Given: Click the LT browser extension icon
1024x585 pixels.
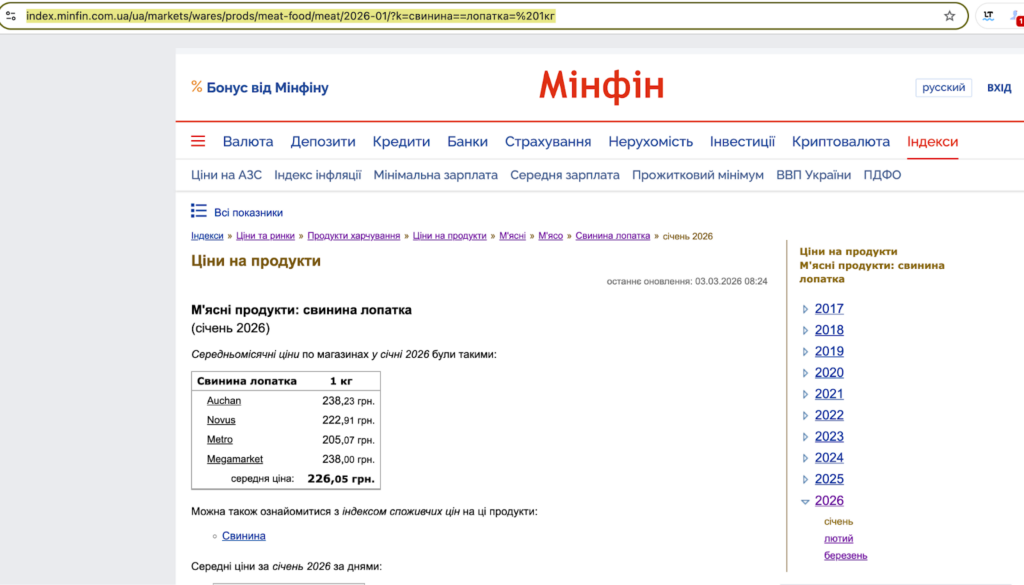Looking at the screenshot, I should (x=988, y=16).
